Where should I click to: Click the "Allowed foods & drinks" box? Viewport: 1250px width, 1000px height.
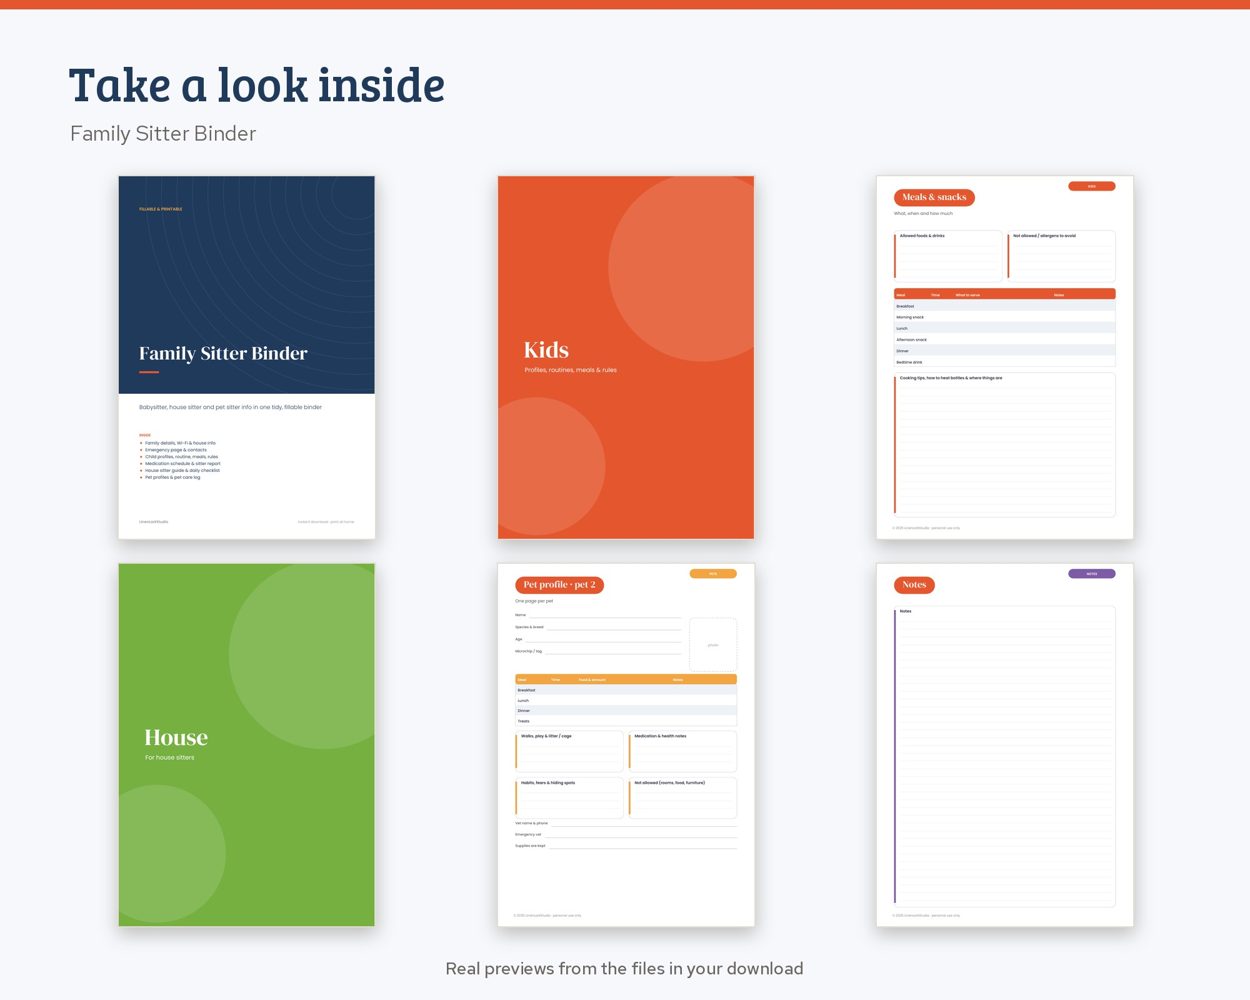(x=948, y=256)
